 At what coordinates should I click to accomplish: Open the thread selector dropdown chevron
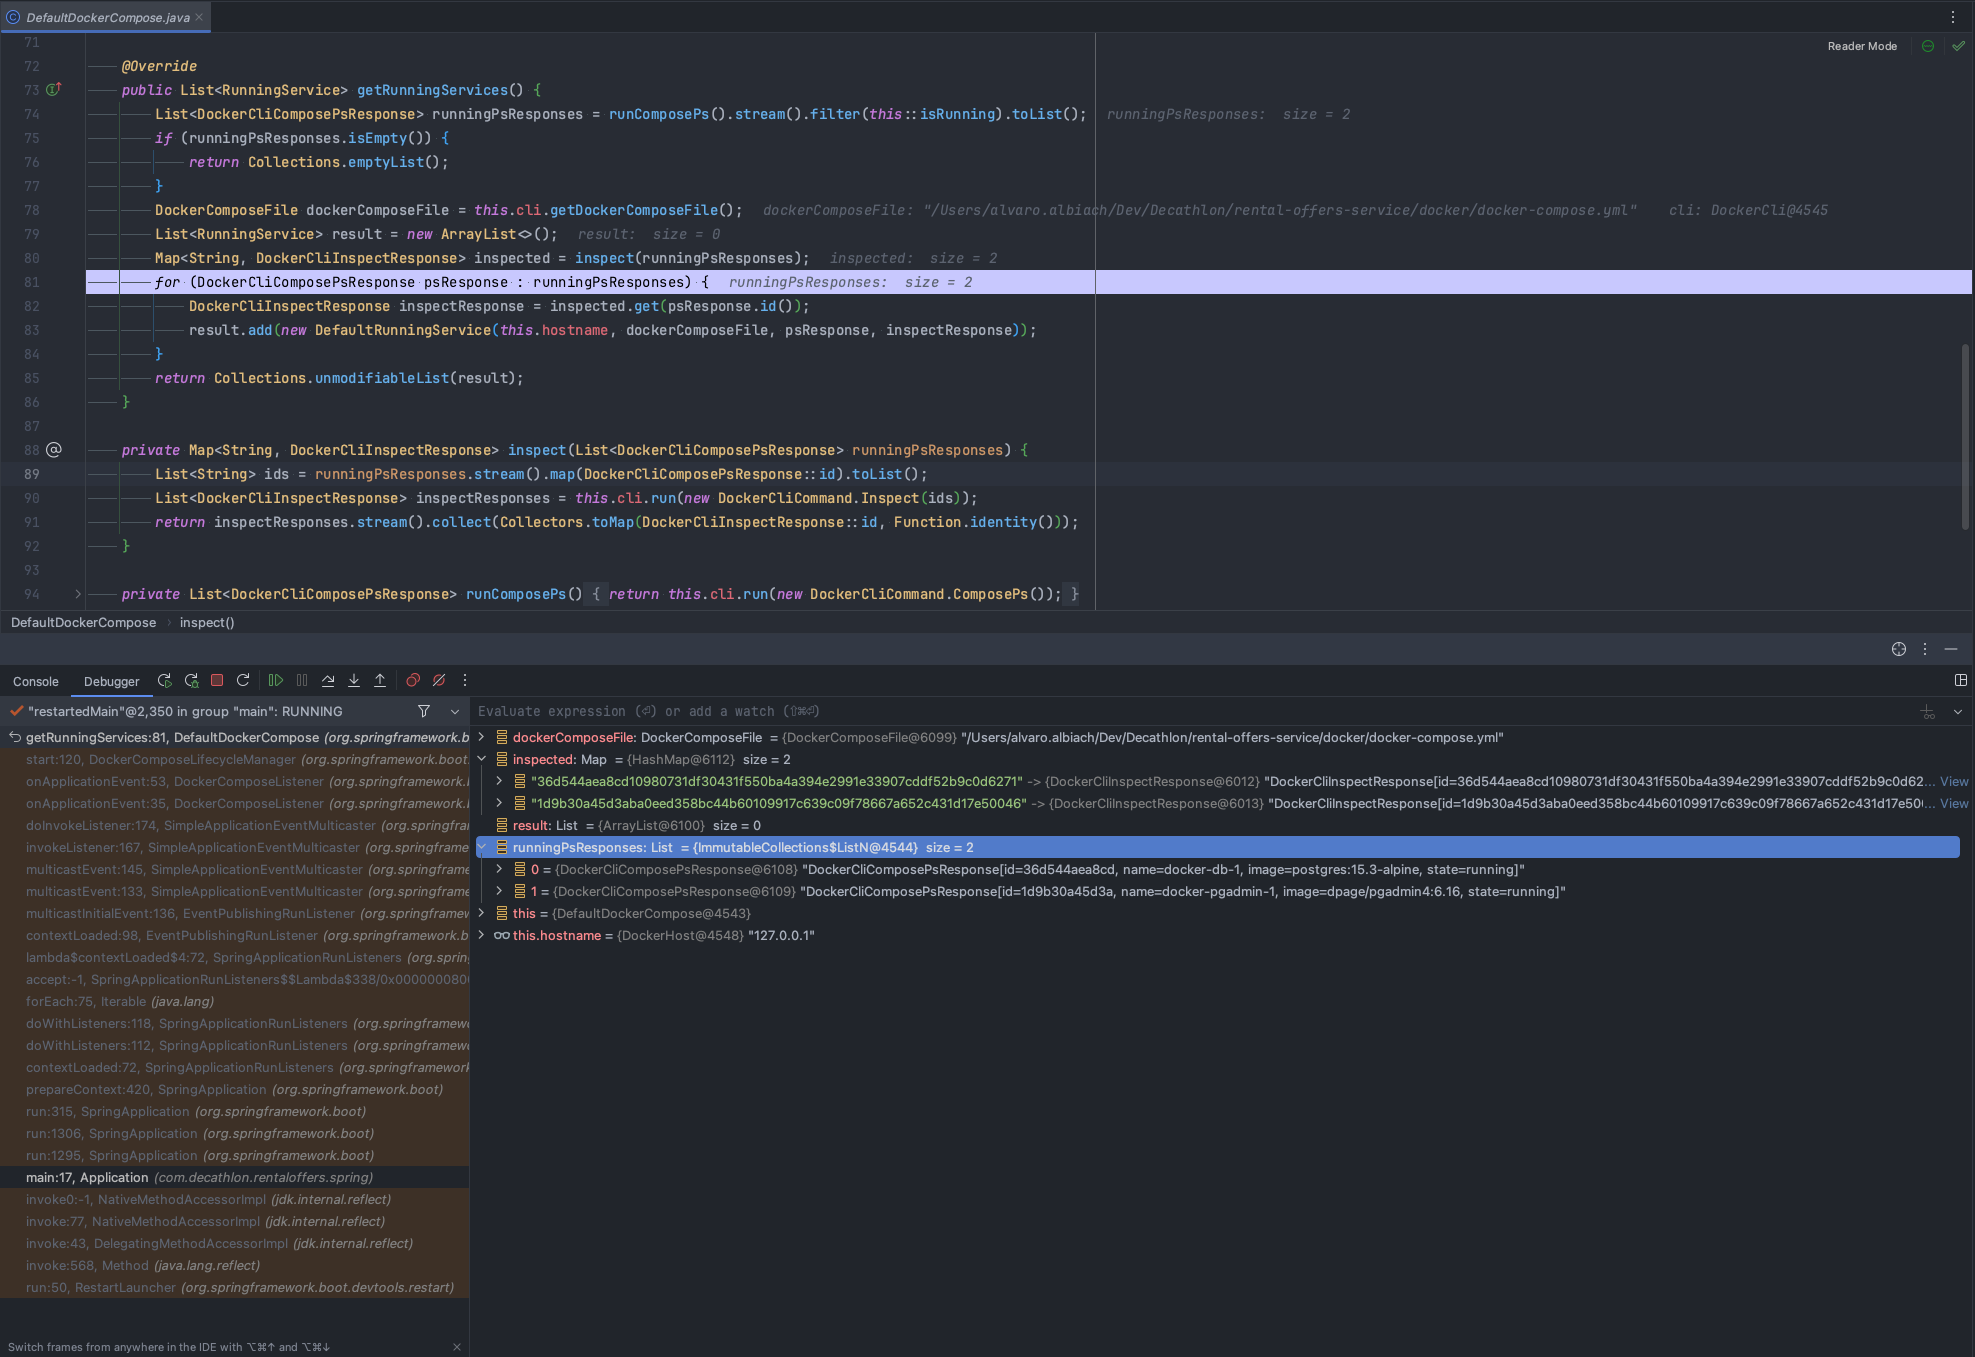tap(455, 711)
